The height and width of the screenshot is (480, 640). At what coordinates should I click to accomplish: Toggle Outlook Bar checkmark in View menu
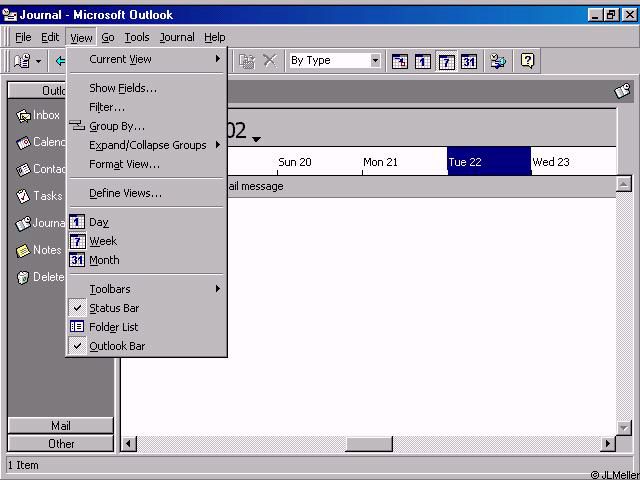(146, 346)
